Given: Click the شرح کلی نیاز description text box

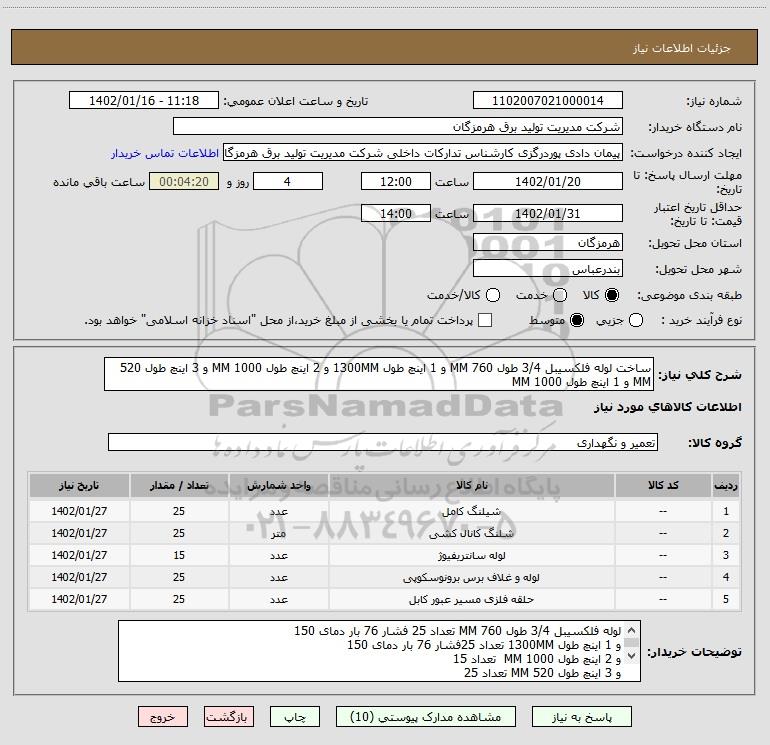Looking at the screenshot, I should (379, 374).
